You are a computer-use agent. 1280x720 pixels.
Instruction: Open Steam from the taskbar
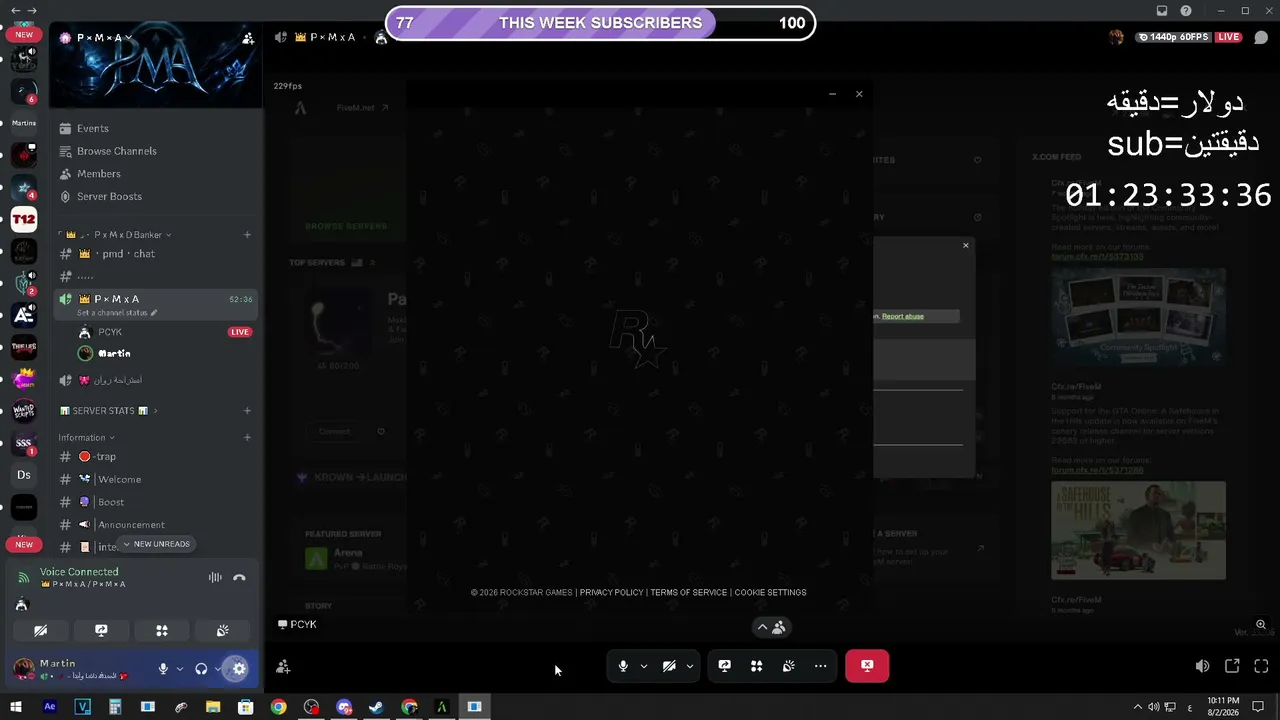[x=376, y=707]
